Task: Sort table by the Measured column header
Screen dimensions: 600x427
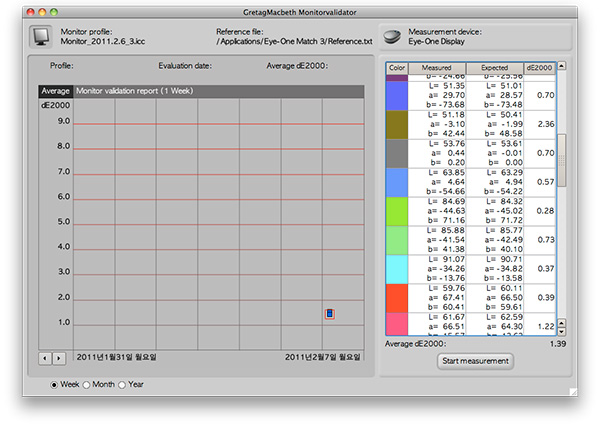Action: 437,67
